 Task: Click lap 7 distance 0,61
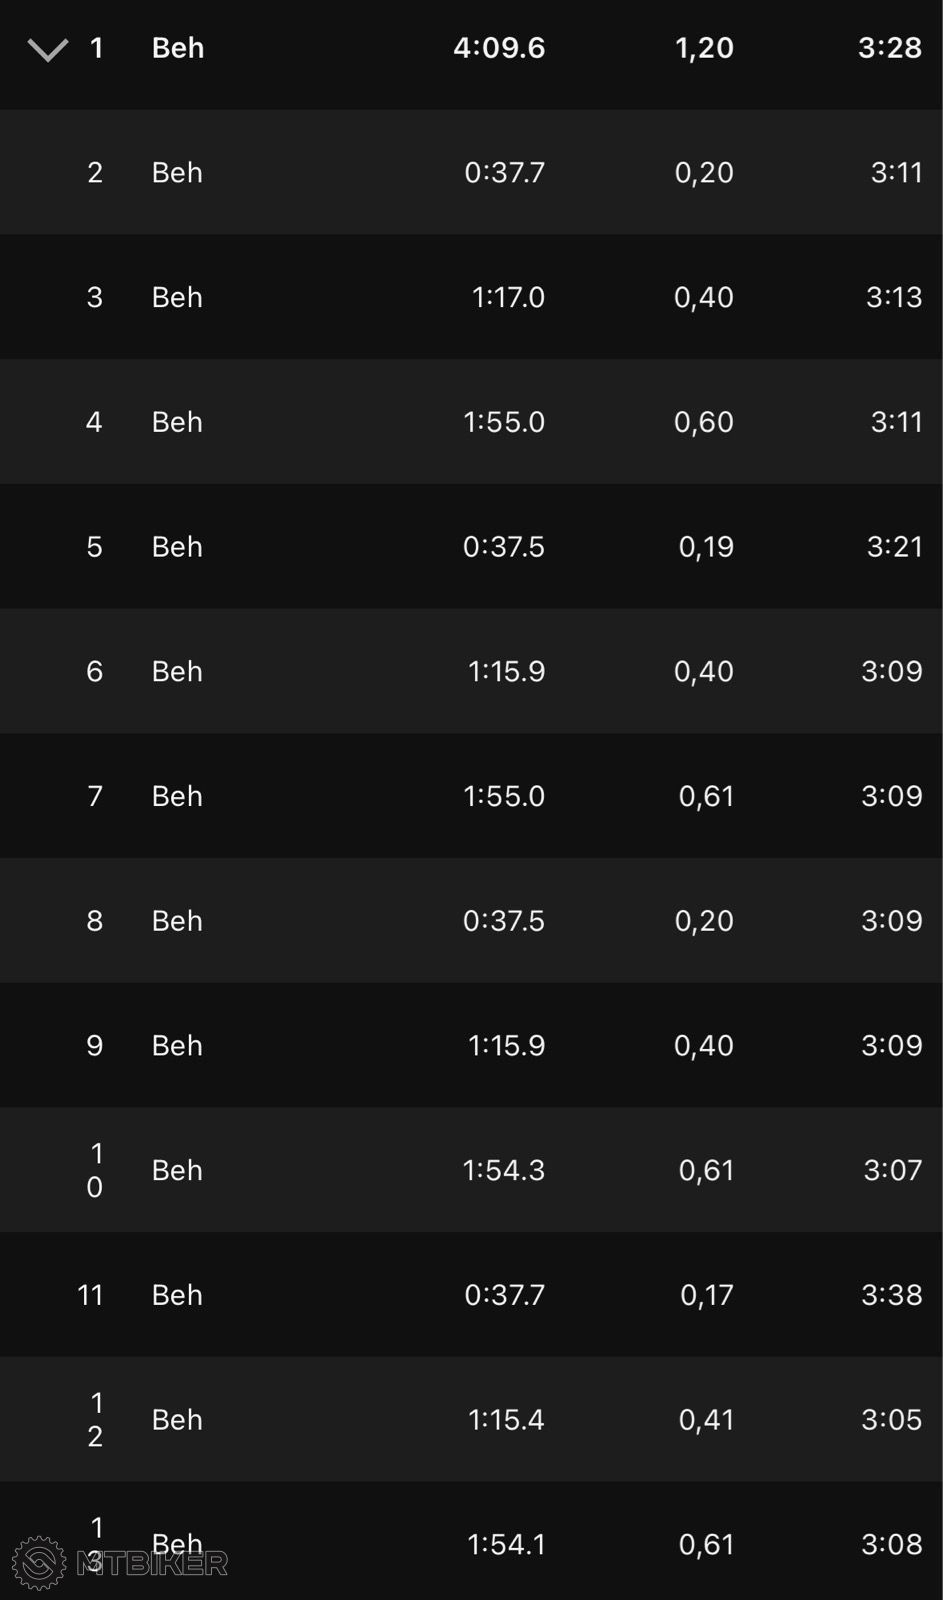706,796
